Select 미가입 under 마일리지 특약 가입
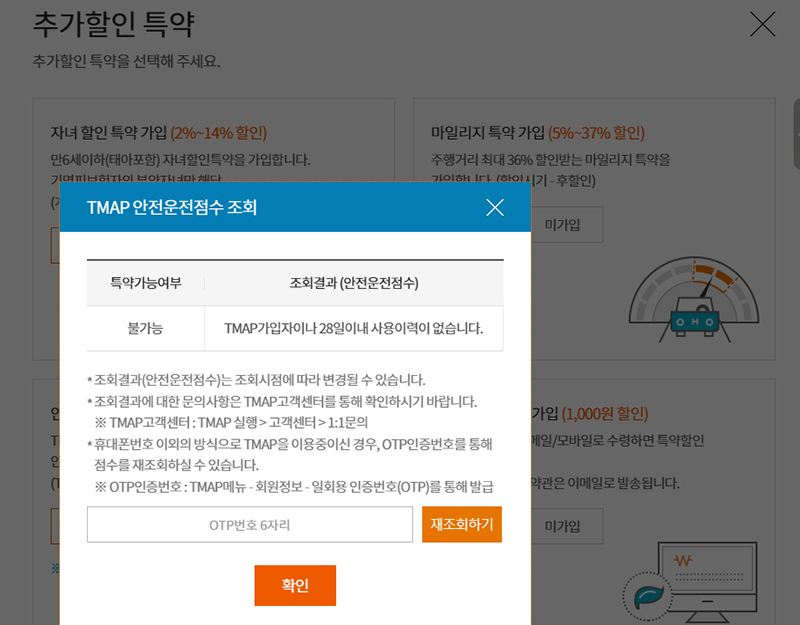 562,224
